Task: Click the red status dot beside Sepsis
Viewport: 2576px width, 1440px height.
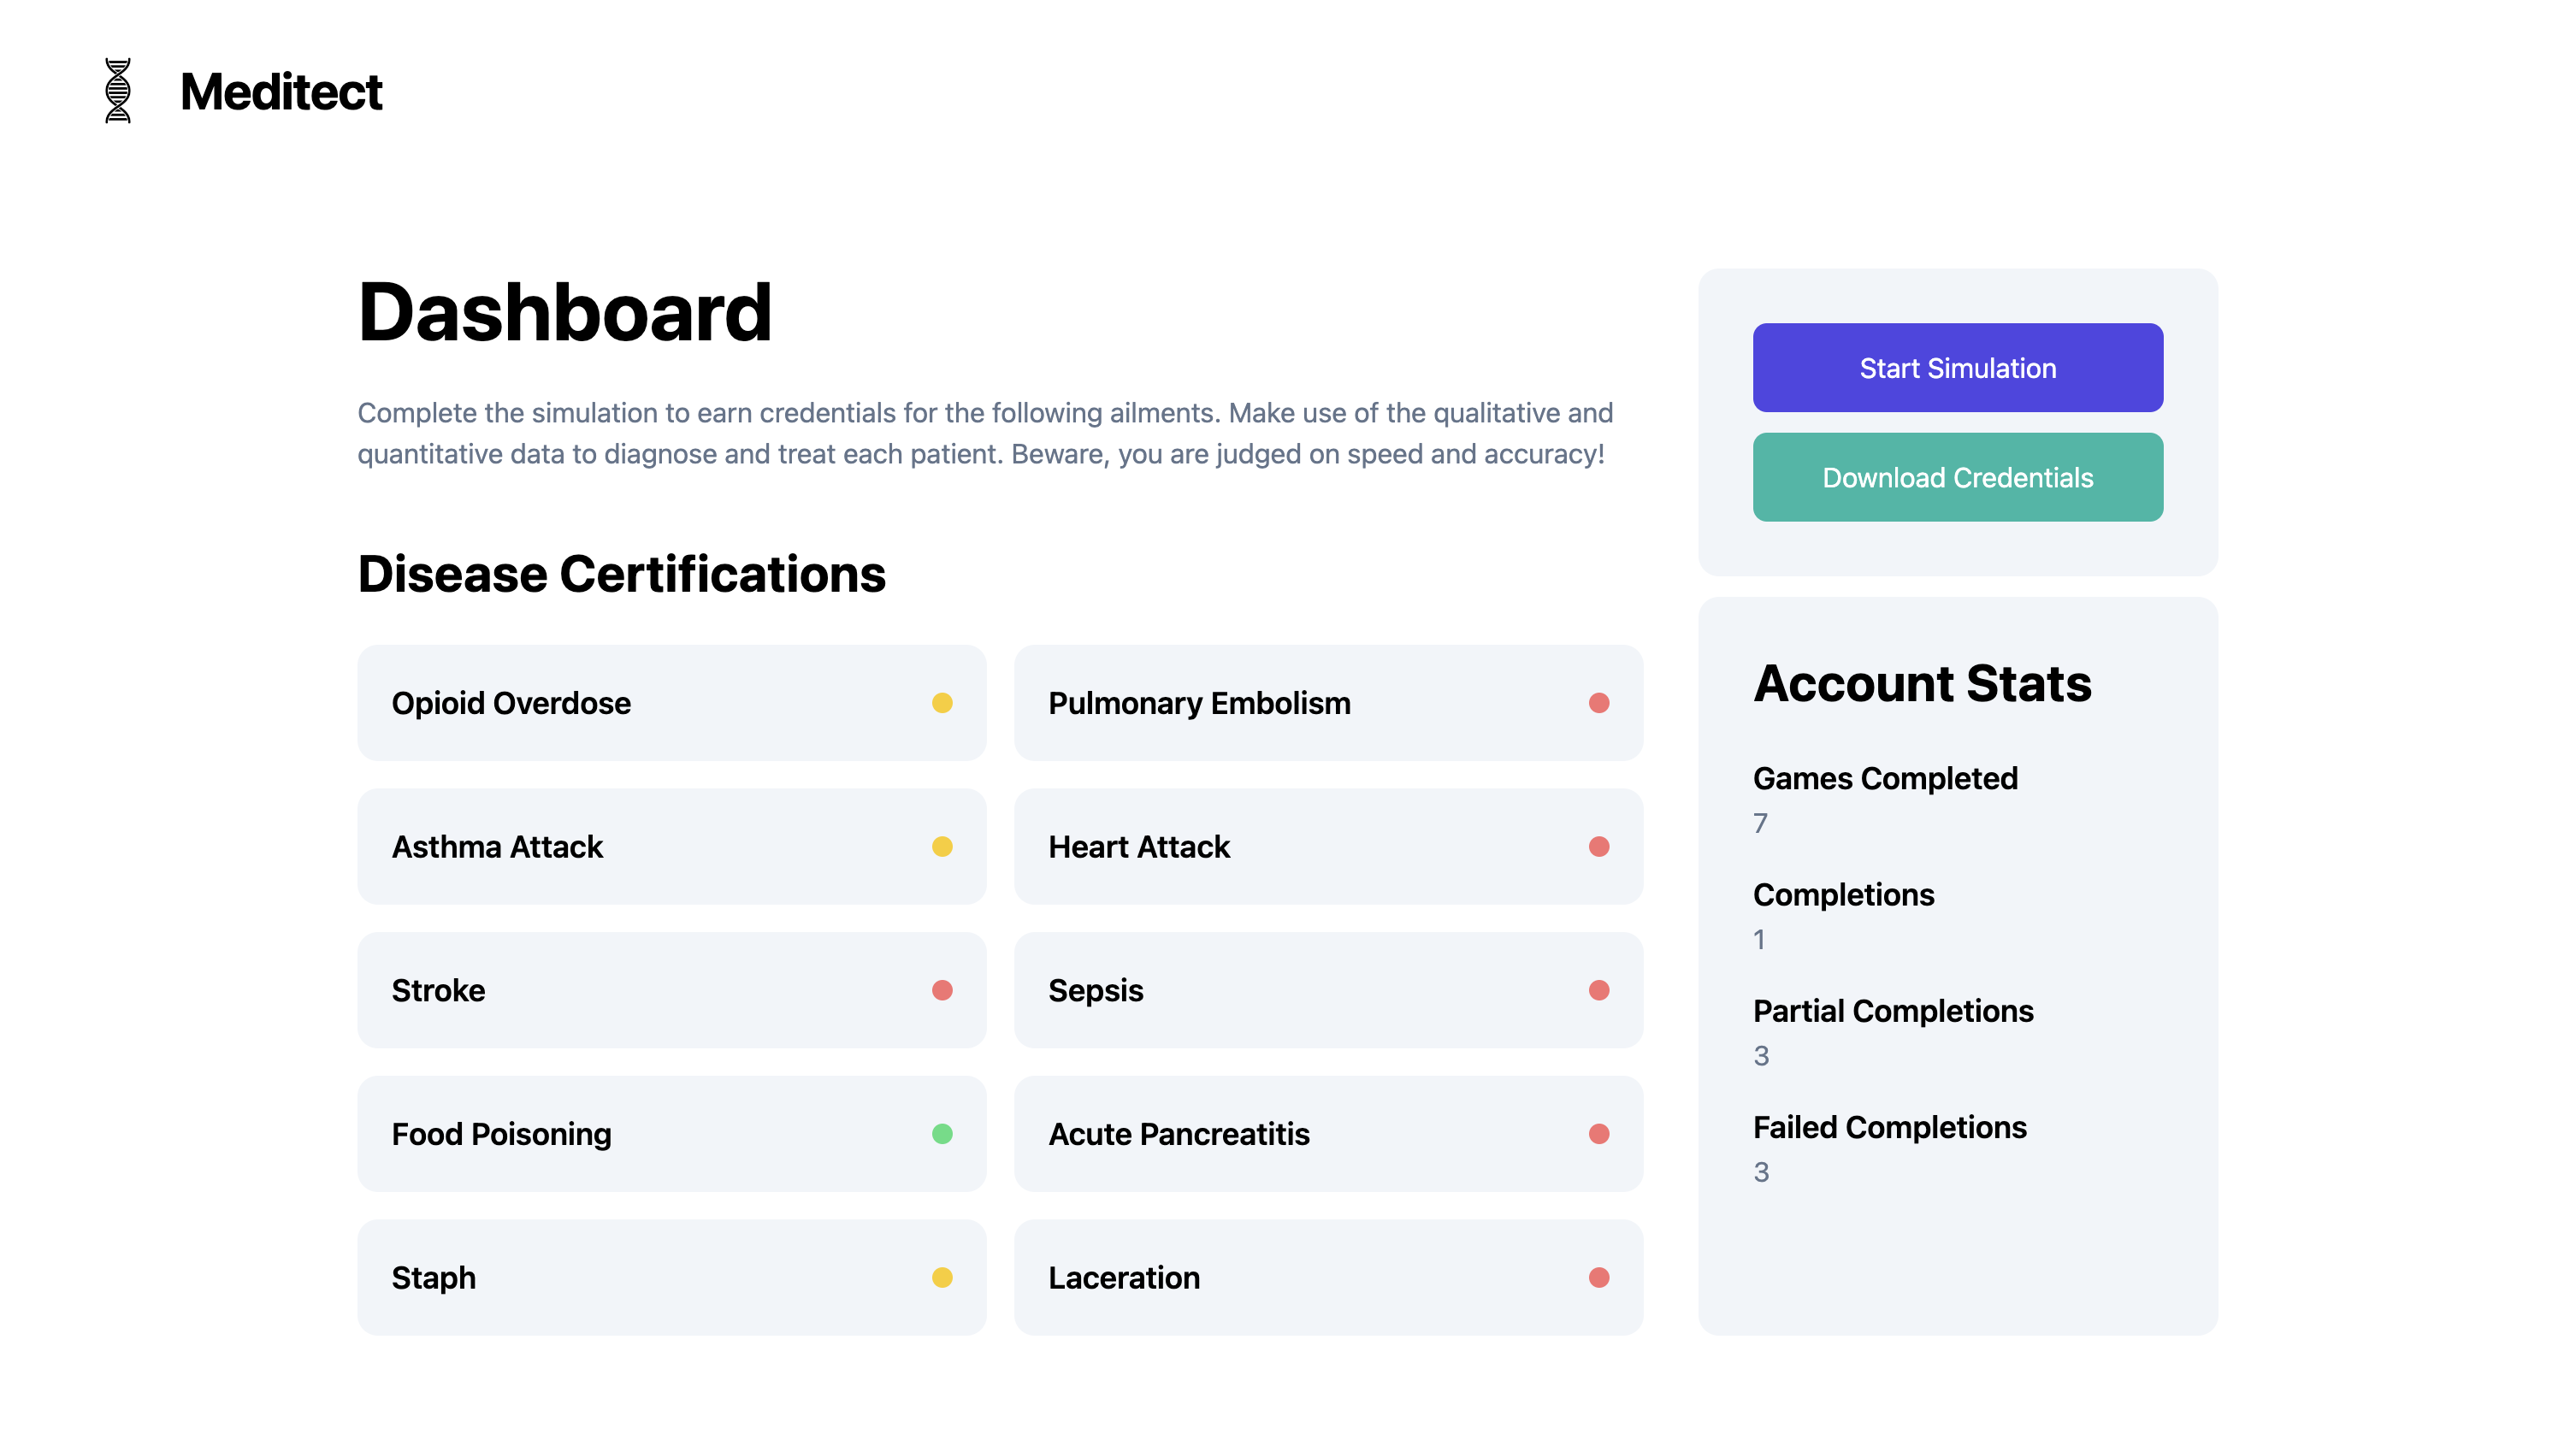Action: click(x=1599, y=990)
